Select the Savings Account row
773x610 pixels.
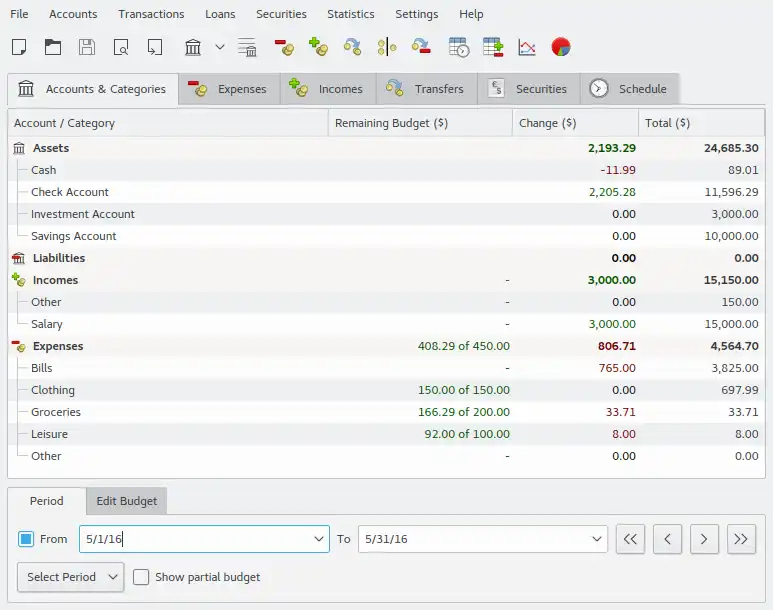coord(386,236)
